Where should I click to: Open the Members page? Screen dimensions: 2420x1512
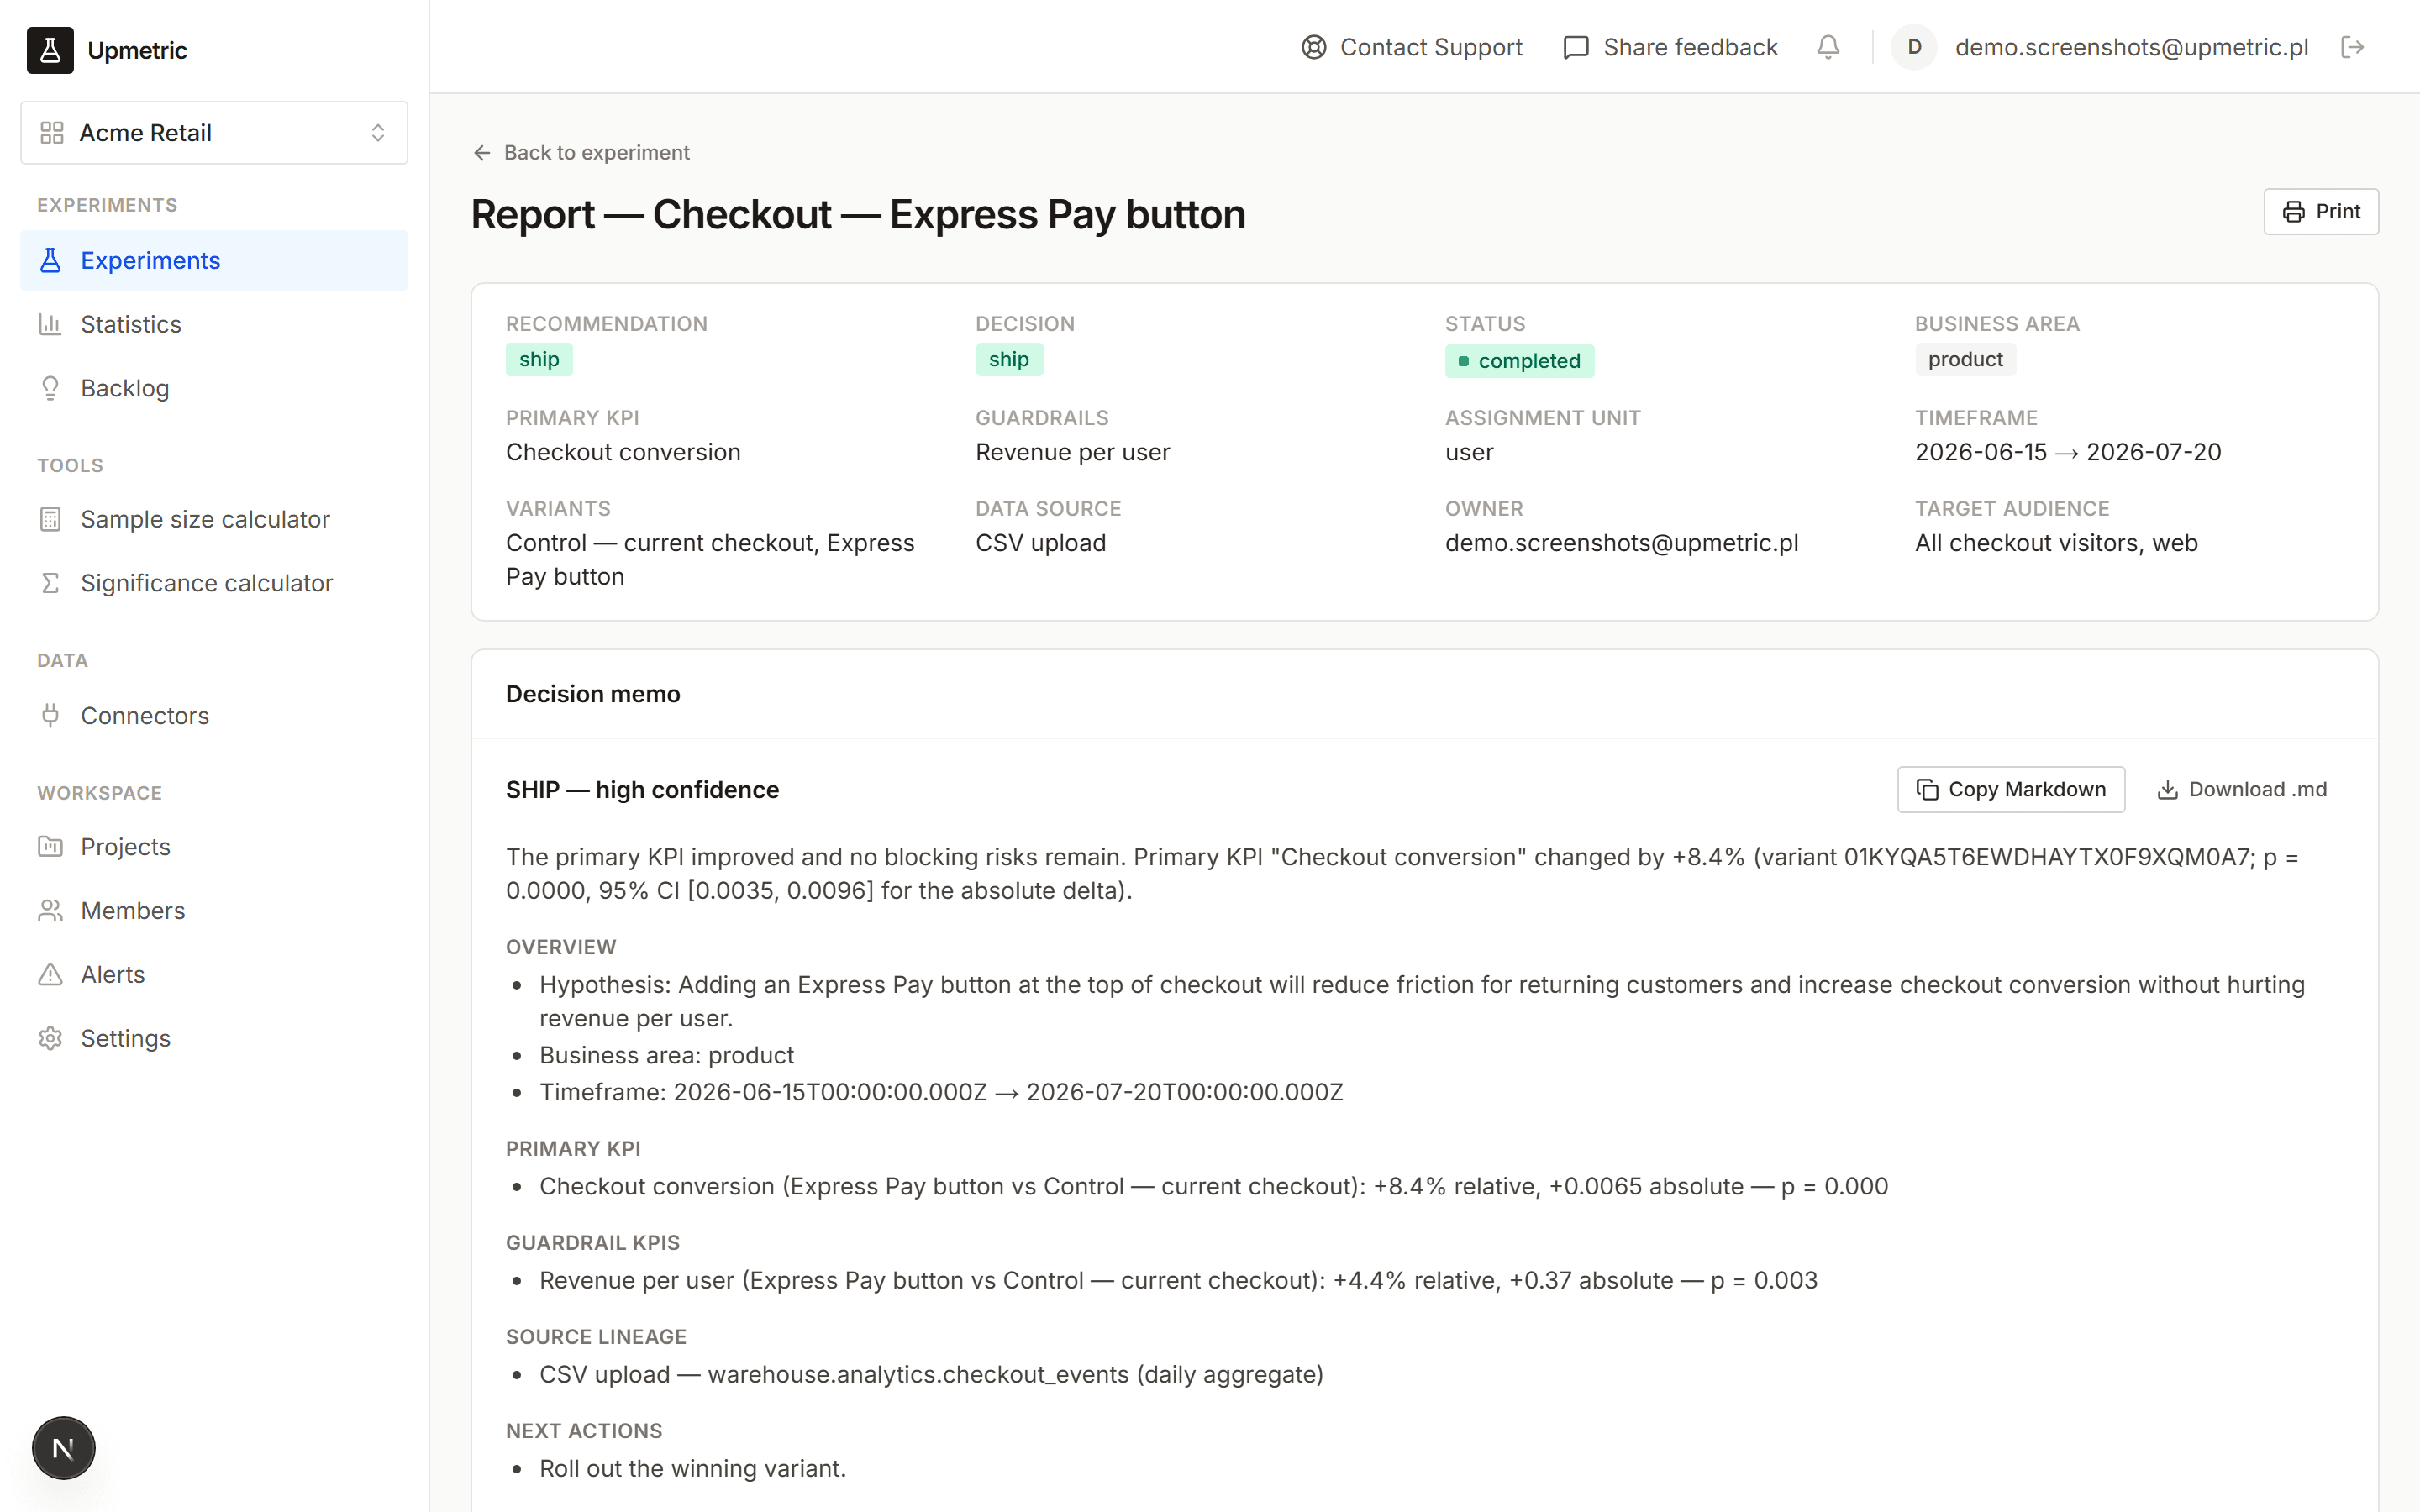[214, 911]
